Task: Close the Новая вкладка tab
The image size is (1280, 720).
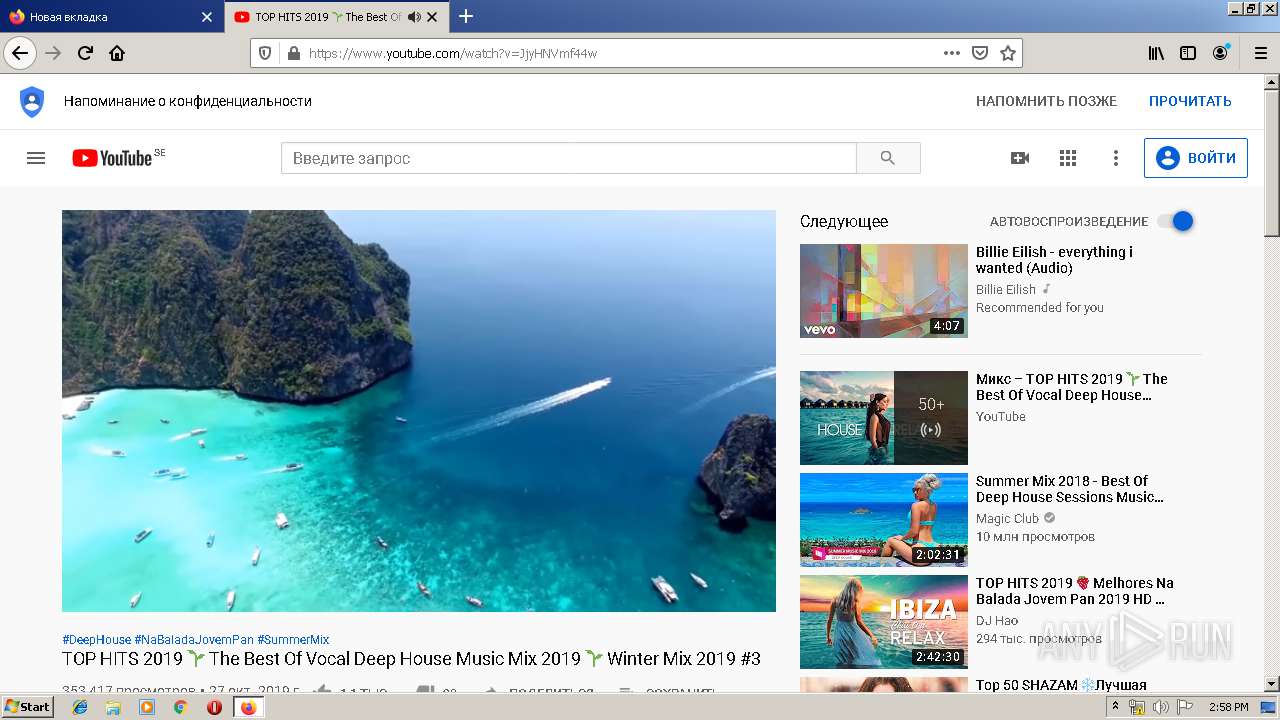Action: pos(207,17)
